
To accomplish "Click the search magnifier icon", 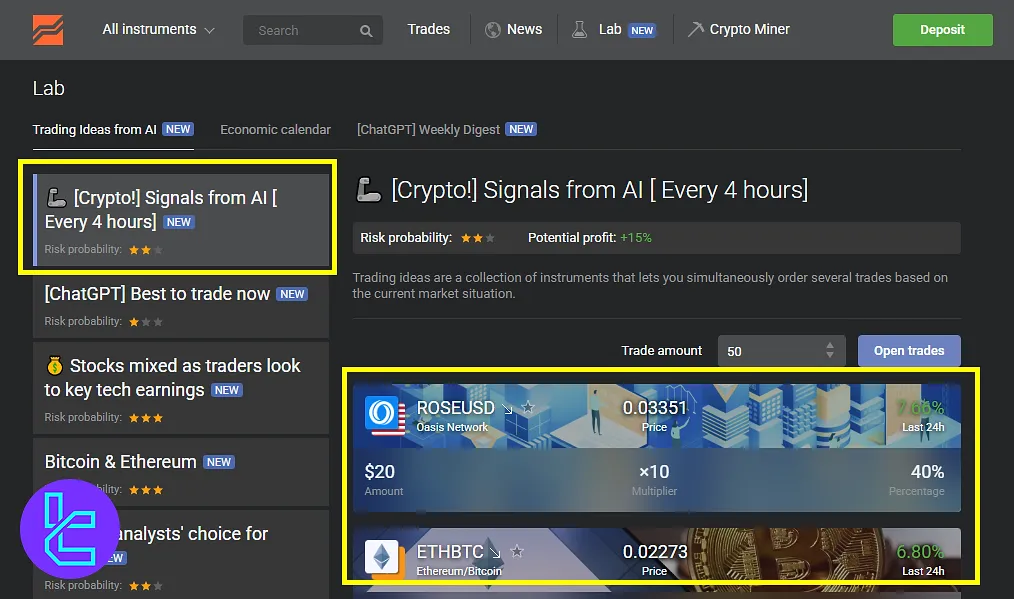I will click(366, 30).
